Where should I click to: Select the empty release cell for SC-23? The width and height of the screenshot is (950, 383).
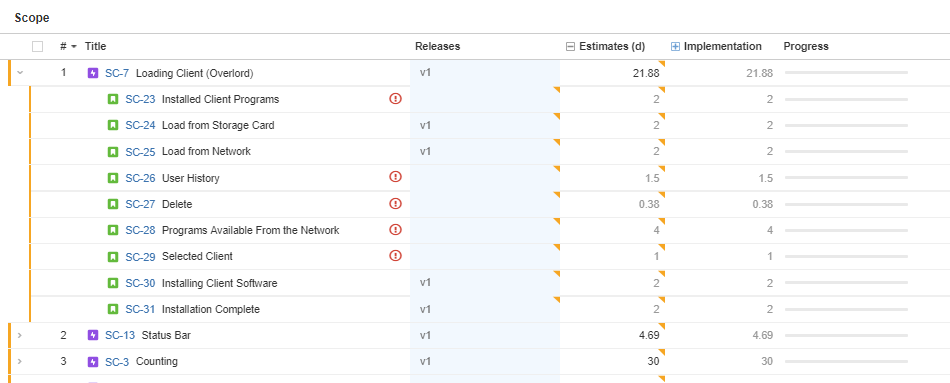tap(485, 99)
